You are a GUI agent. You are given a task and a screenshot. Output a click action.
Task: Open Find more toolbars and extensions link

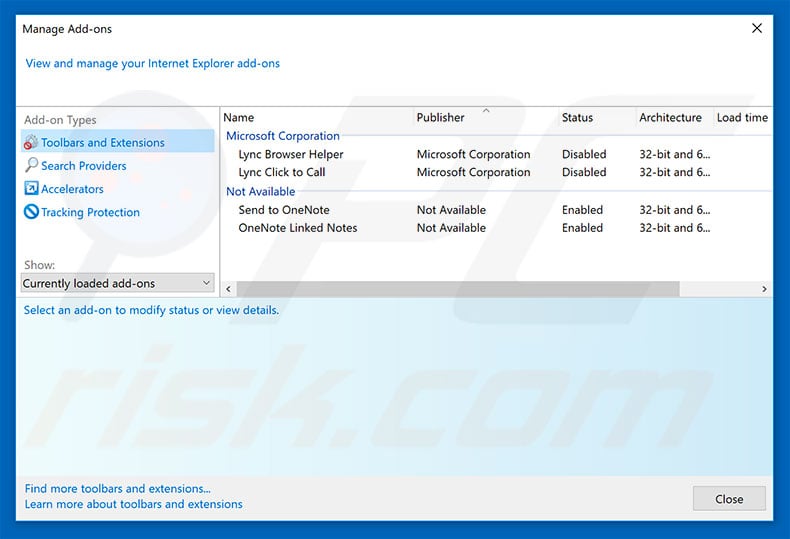click(118, 489)
